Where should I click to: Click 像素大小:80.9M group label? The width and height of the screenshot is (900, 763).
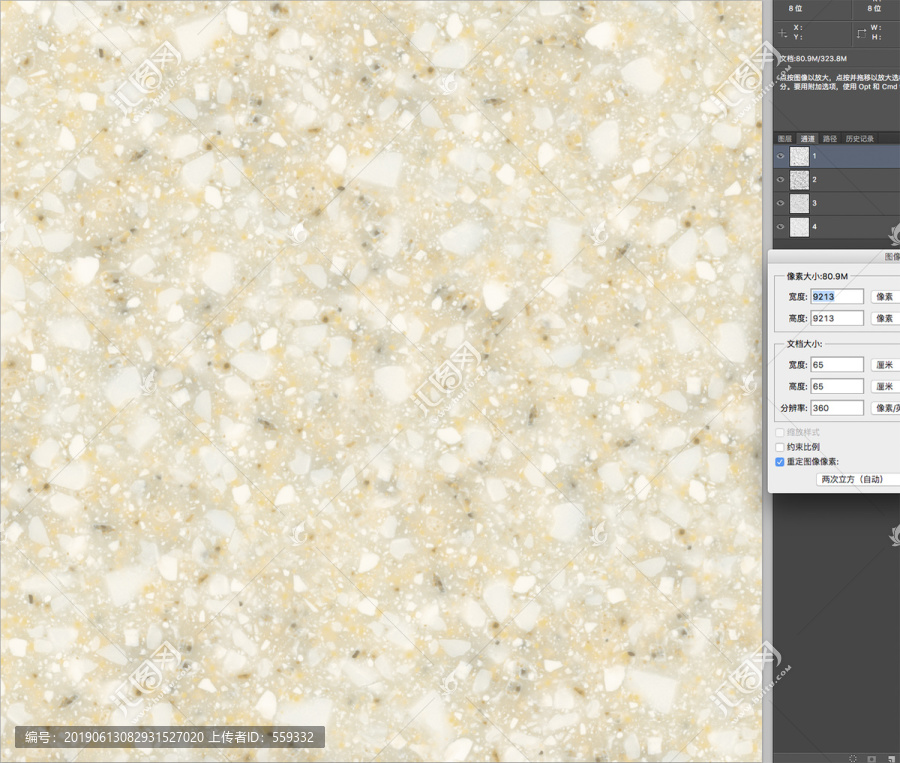tap(817, 276)
